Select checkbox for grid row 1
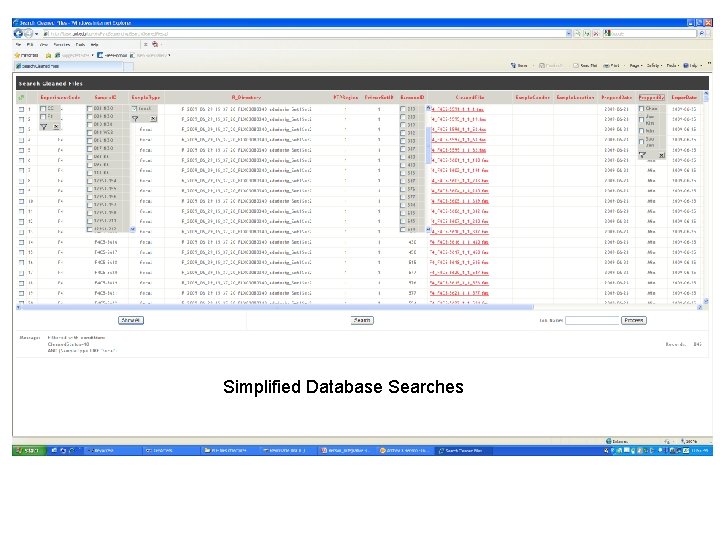Screen dimensions: 720x540 [x=21, y=109]
